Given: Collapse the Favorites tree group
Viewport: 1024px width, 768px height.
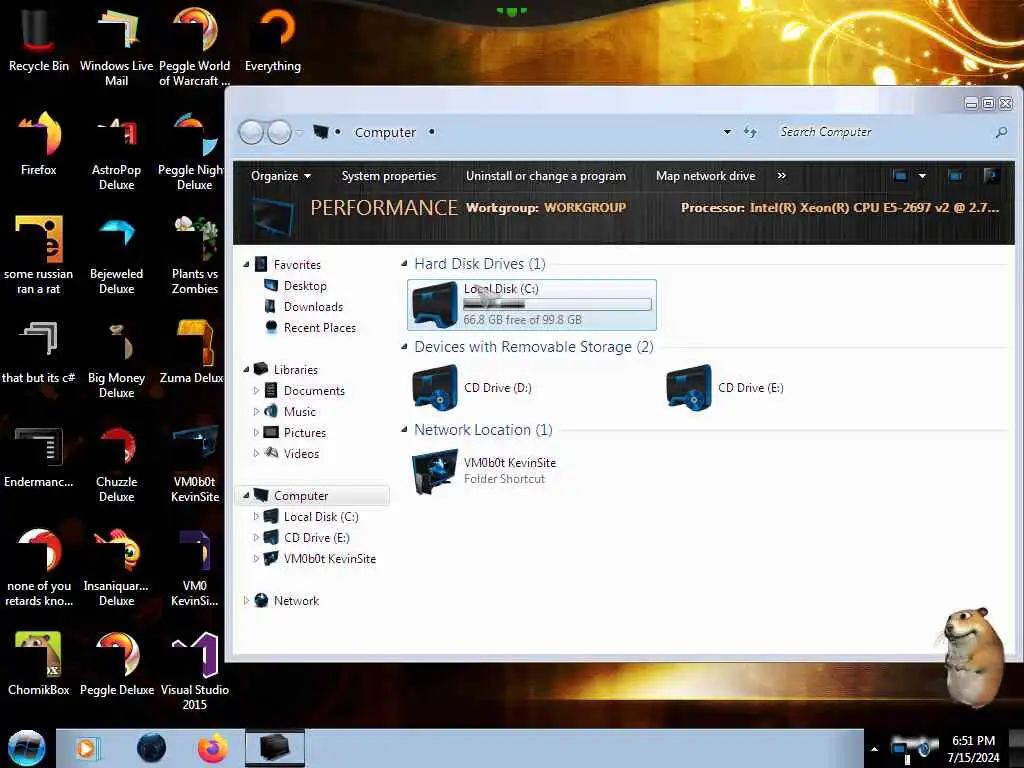Looking at the screenshot, I should (247, 264).
